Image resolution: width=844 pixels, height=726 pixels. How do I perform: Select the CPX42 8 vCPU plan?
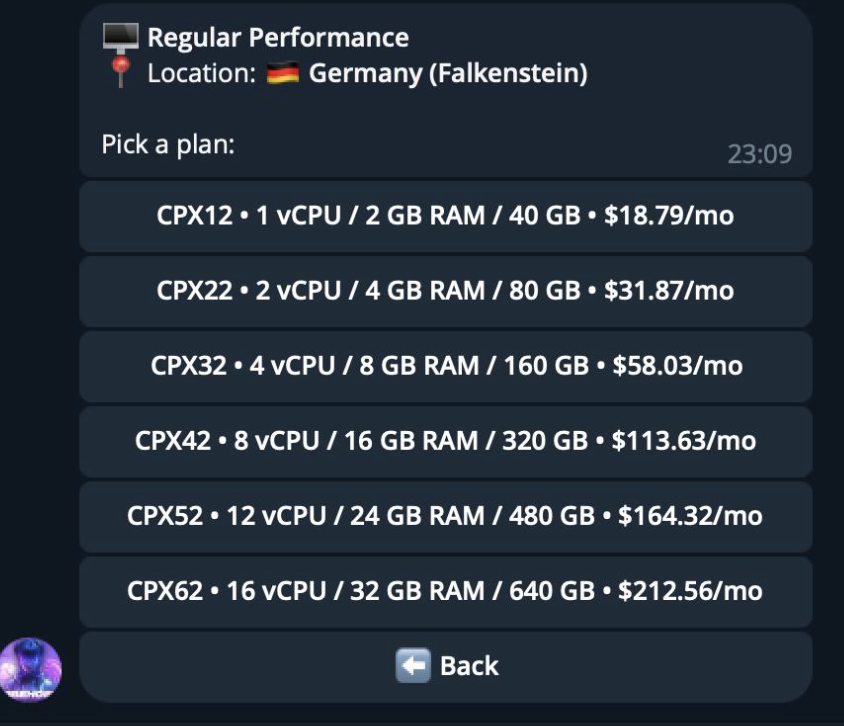coord(446,441)
